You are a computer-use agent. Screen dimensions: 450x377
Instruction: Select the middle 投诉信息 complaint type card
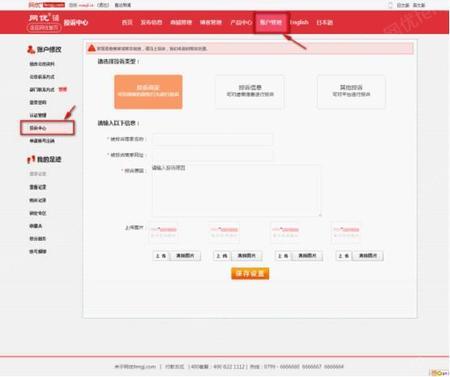pos(250,92)
